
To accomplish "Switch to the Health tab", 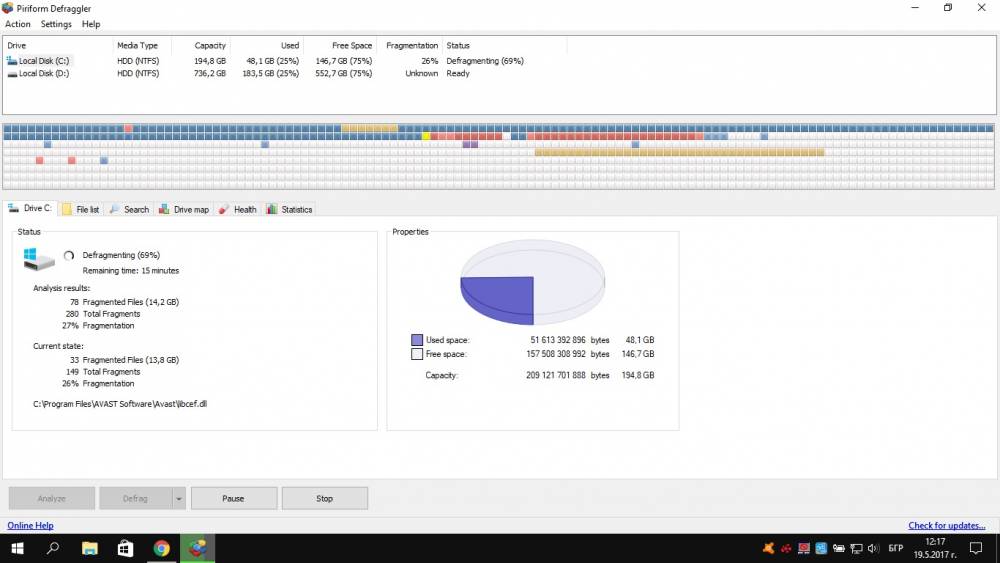I will click(x=238, y=209).
